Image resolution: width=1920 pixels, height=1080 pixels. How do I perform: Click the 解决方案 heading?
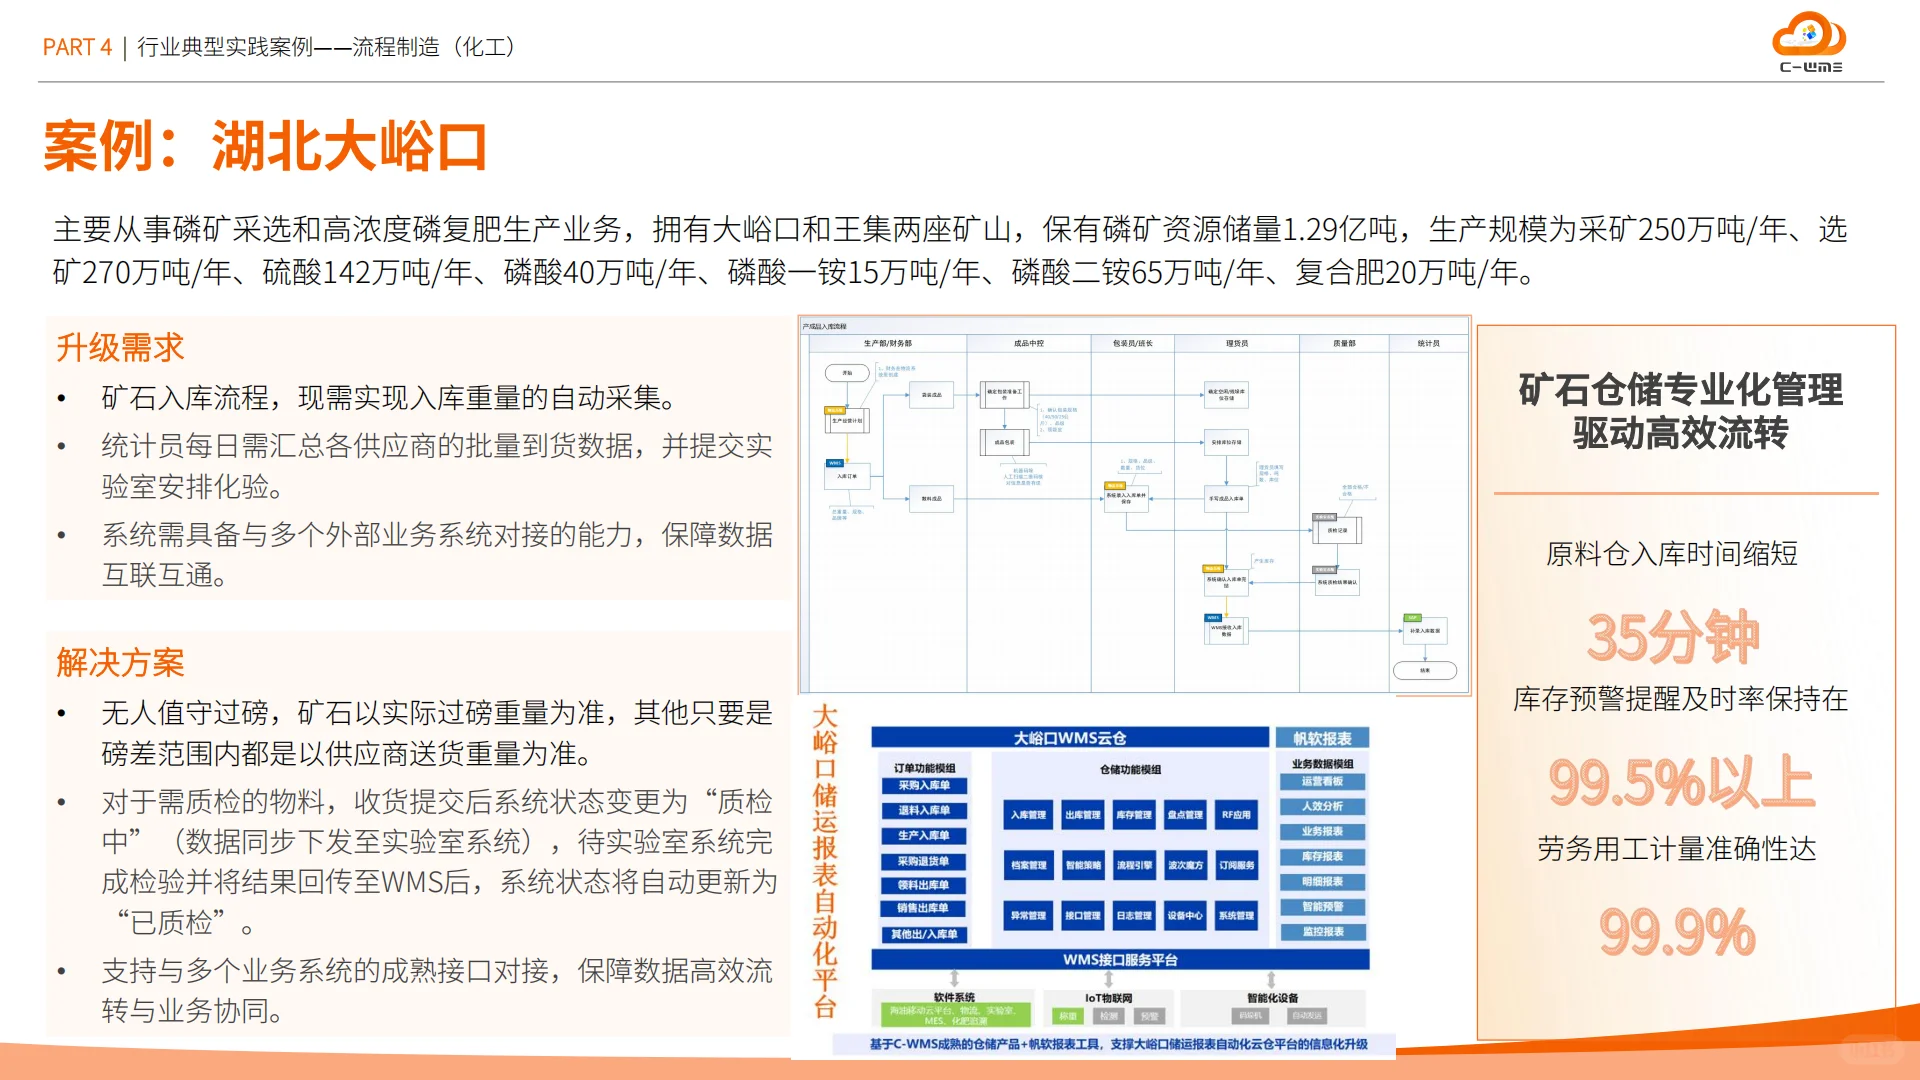[120, 662]
